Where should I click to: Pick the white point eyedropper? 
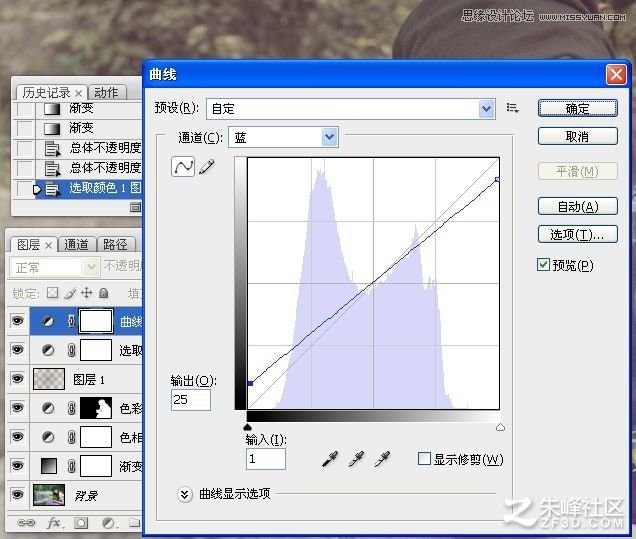click(x=382, y=459)
